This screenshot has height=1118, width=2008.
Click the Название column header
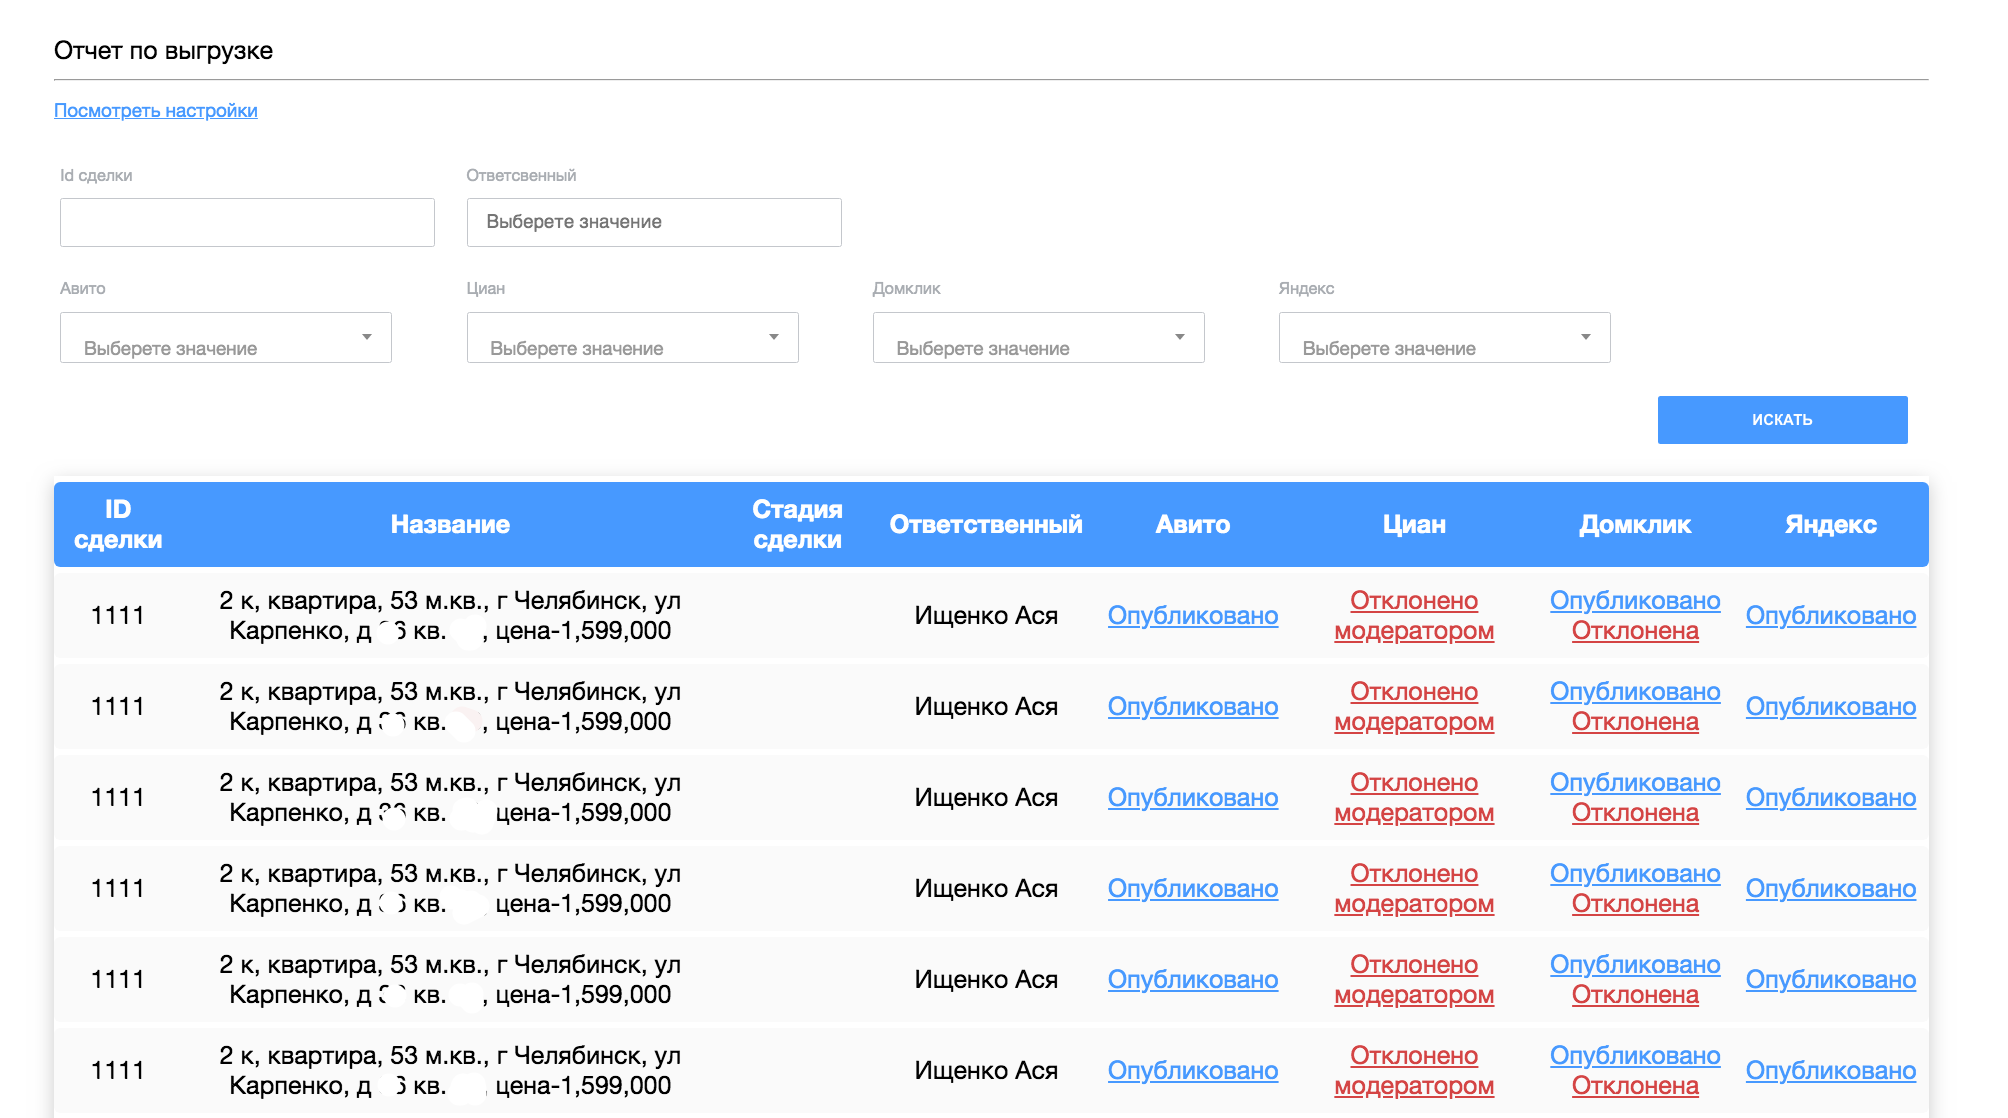click(x=450, y=525)
